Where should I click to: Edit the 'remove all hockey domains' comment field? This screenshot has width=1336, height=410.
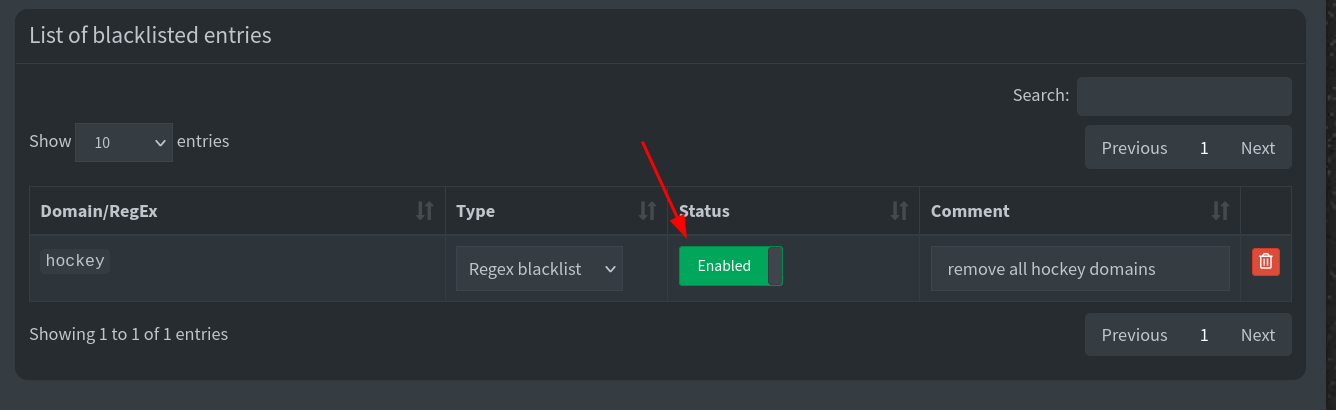1080,269
